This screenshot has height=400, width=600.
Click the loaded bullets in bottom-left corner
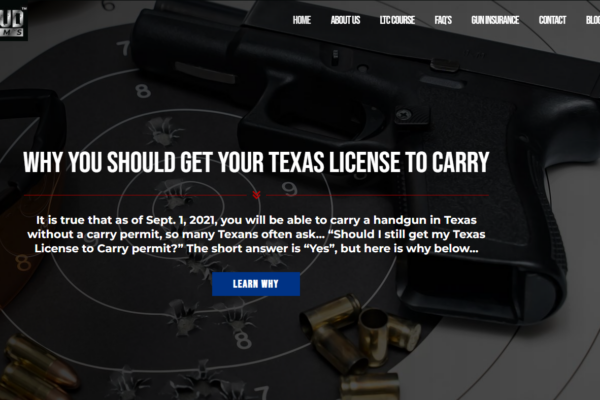36,369
